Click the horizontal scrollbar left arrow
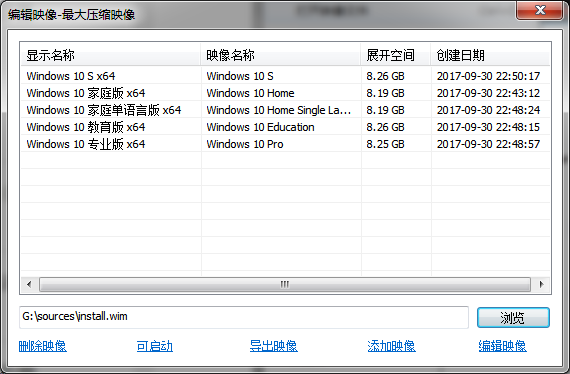The image size is (570, 374). coord(29,285)
